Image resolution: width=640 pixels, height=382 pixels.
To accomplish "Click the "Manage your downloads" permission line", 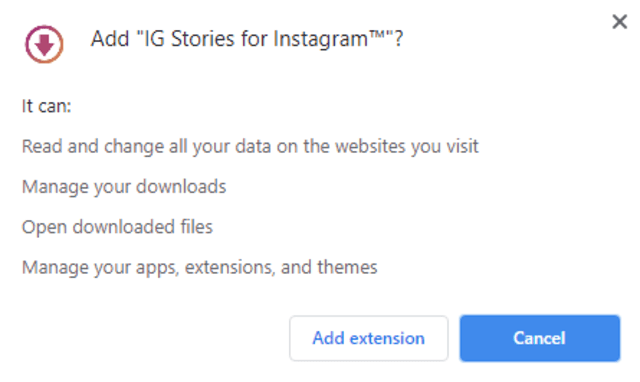I will point(124,187).
